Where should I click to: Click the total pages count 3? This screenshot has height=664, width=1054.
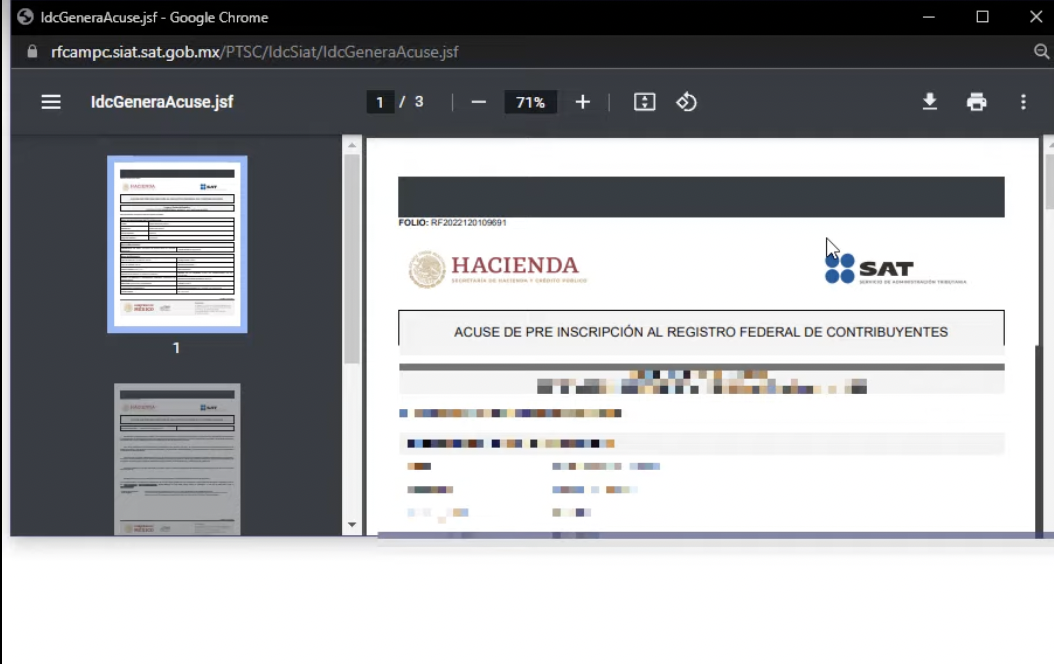pyautogui.click(x=419, y=102)
